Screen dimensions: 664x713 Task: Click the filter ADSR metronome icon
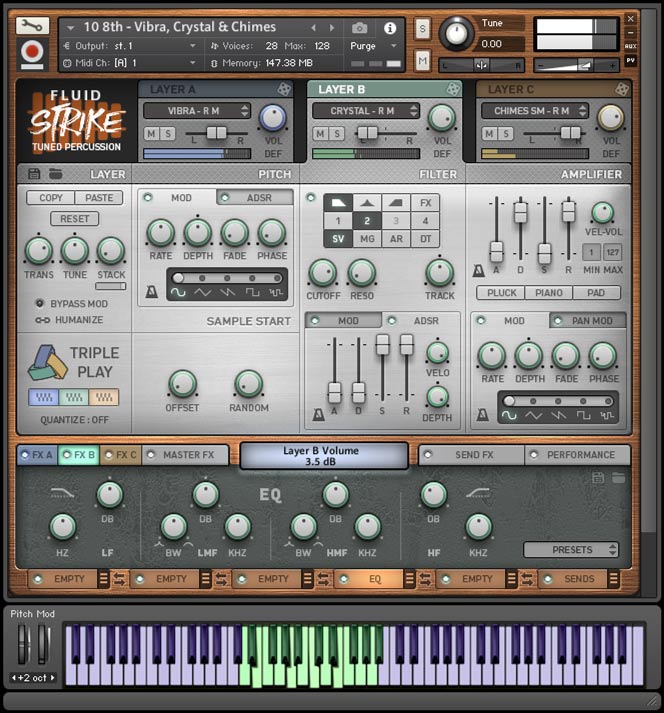pos(318,414)
